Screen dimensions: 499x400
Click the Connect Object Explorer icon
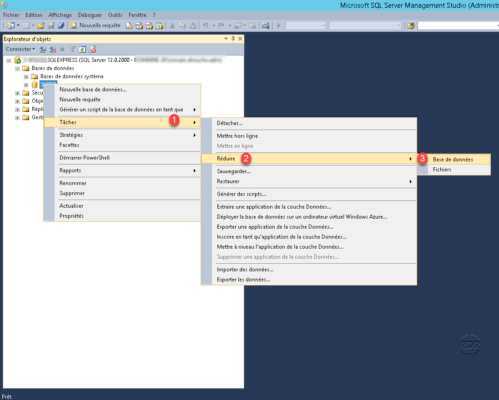coord(43,49)
